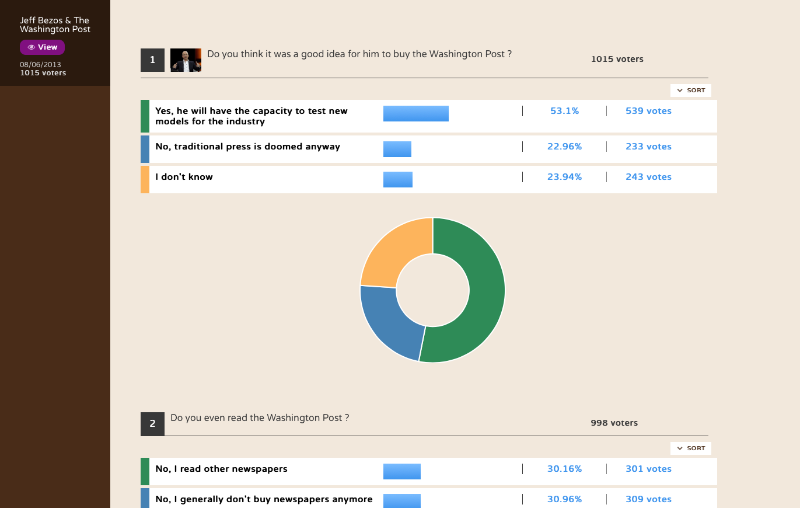800x508 pixels.
Task: Click the green swatch beside 'Yes, he will have'
Action: click(x=145, y=116)
